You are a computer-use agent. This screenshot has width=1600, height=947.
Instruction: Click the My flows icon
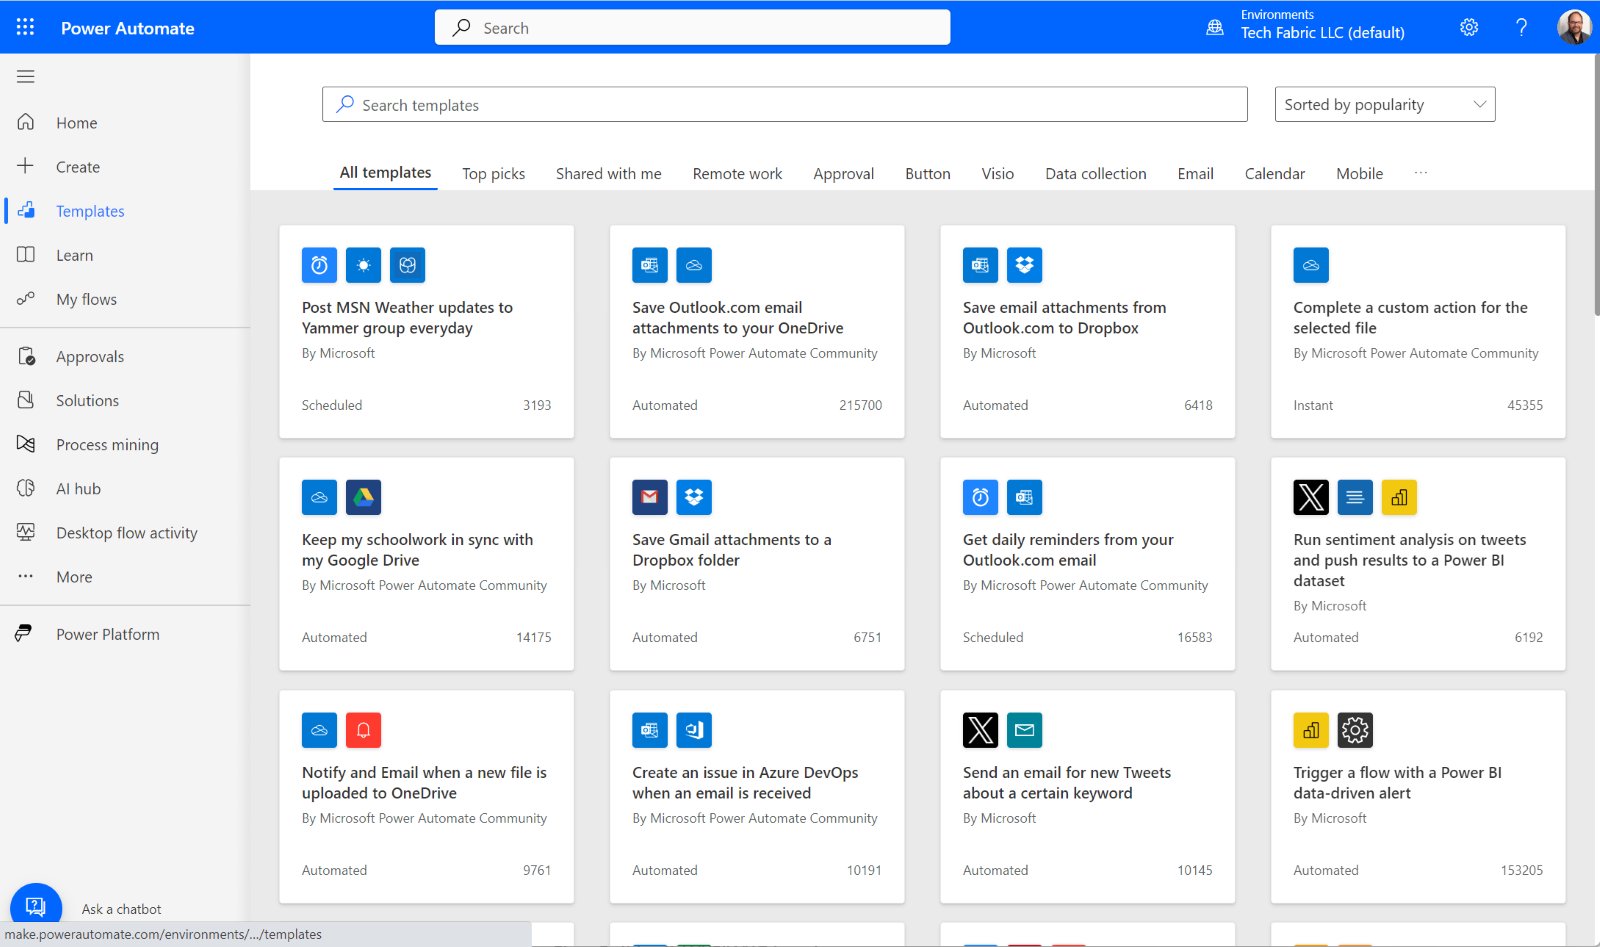point(26,298)
